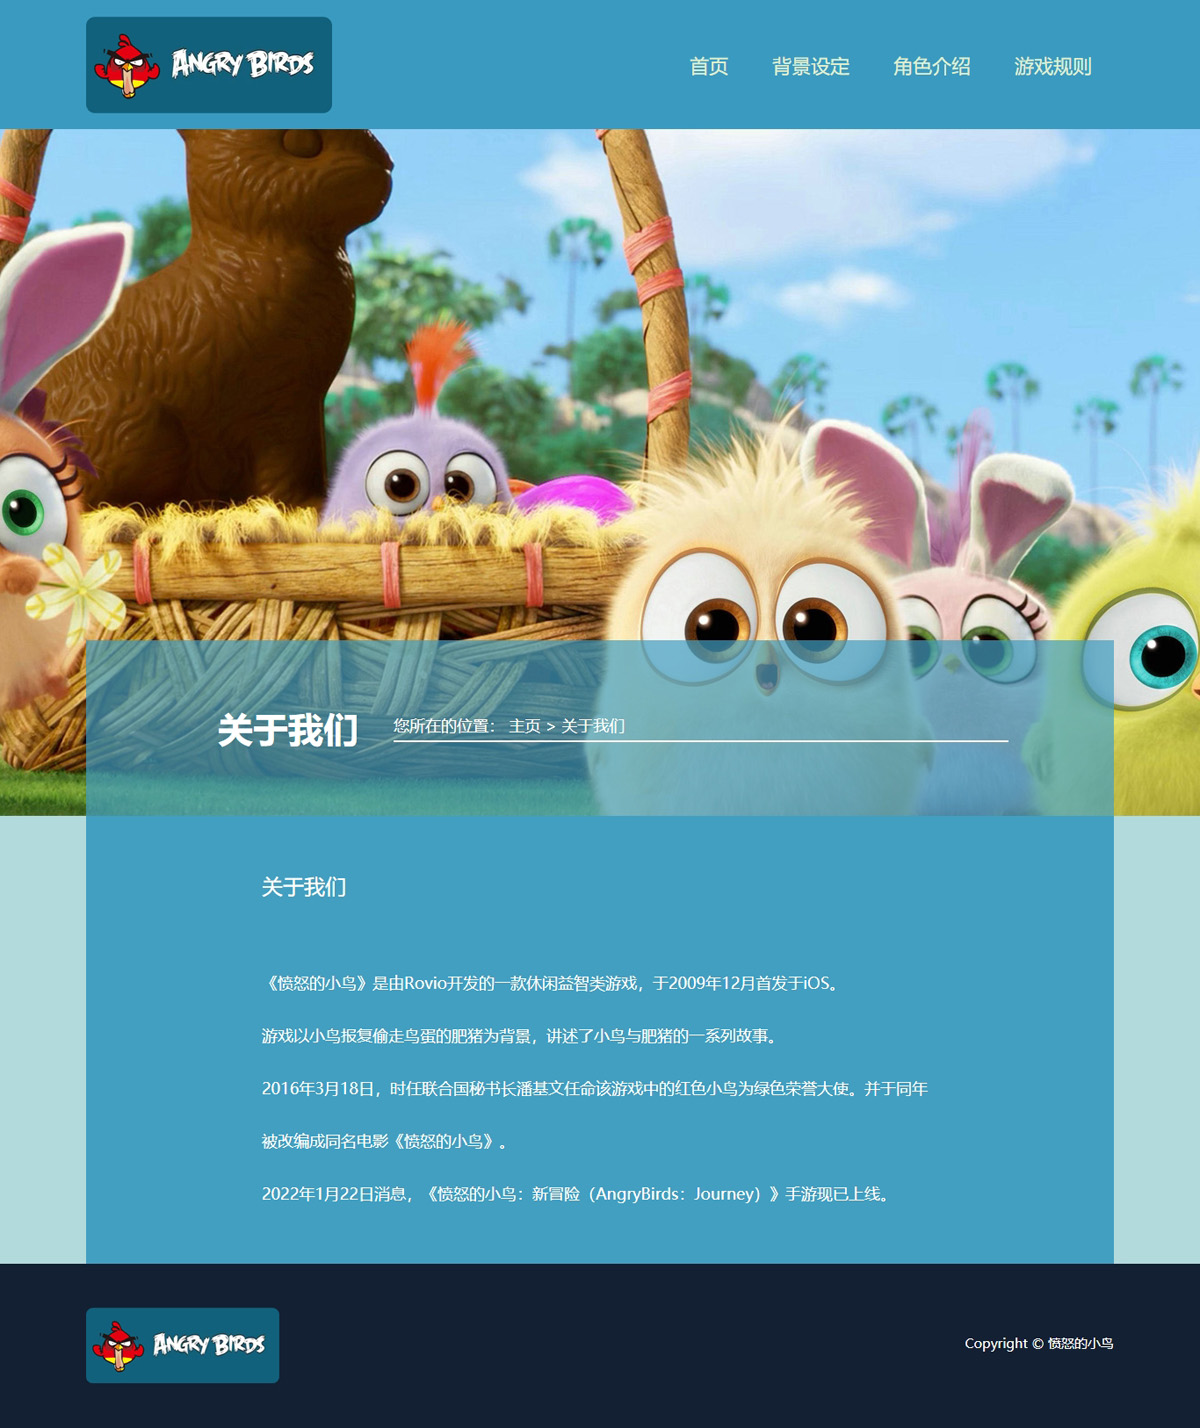Click the 您所在的位置 breadcrumb label
The image size is (1200, 1428).
[x=444, y=726]
